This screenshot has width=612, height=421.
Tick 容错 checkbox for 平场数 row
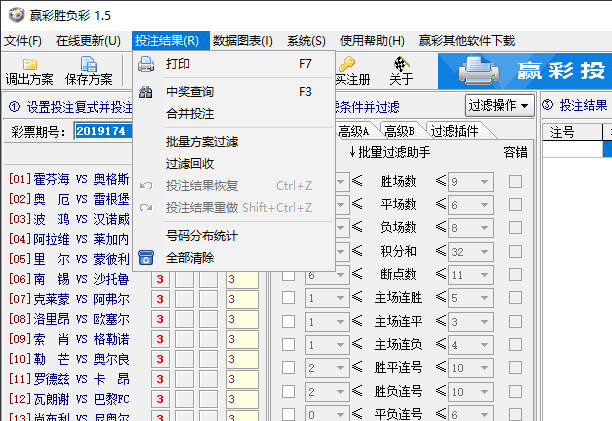[x=515, y=204]
